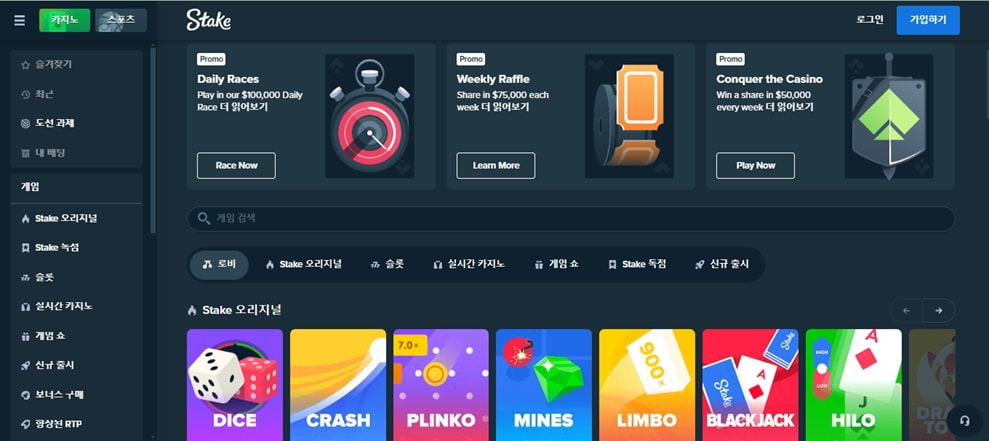Show previous Stake originals with left arrow
Viewport: 989px width, 441px height.
pyautogui.click(x=906, y=310)
